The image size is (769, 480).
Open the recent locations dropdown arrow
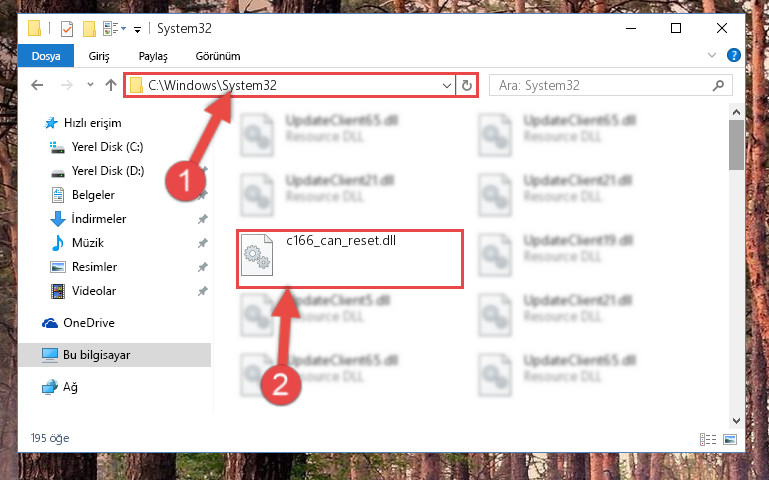(90, 85)
